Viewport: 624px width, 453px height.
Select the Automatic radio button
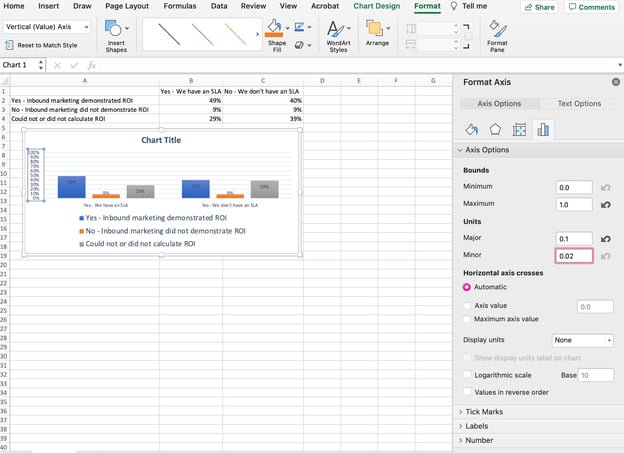pos(467,287)
